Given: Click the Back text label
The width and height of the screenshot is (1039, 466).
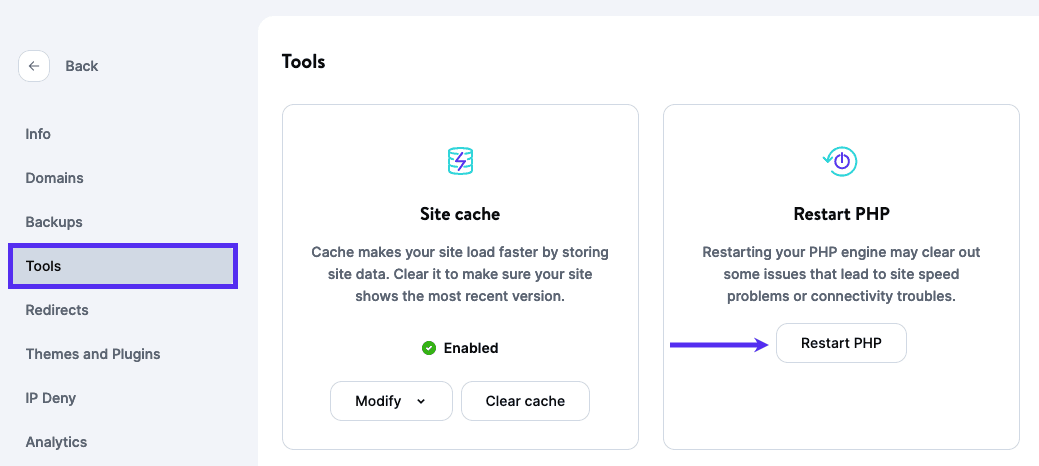Looking at the screenshot, I should pos(82,66).
